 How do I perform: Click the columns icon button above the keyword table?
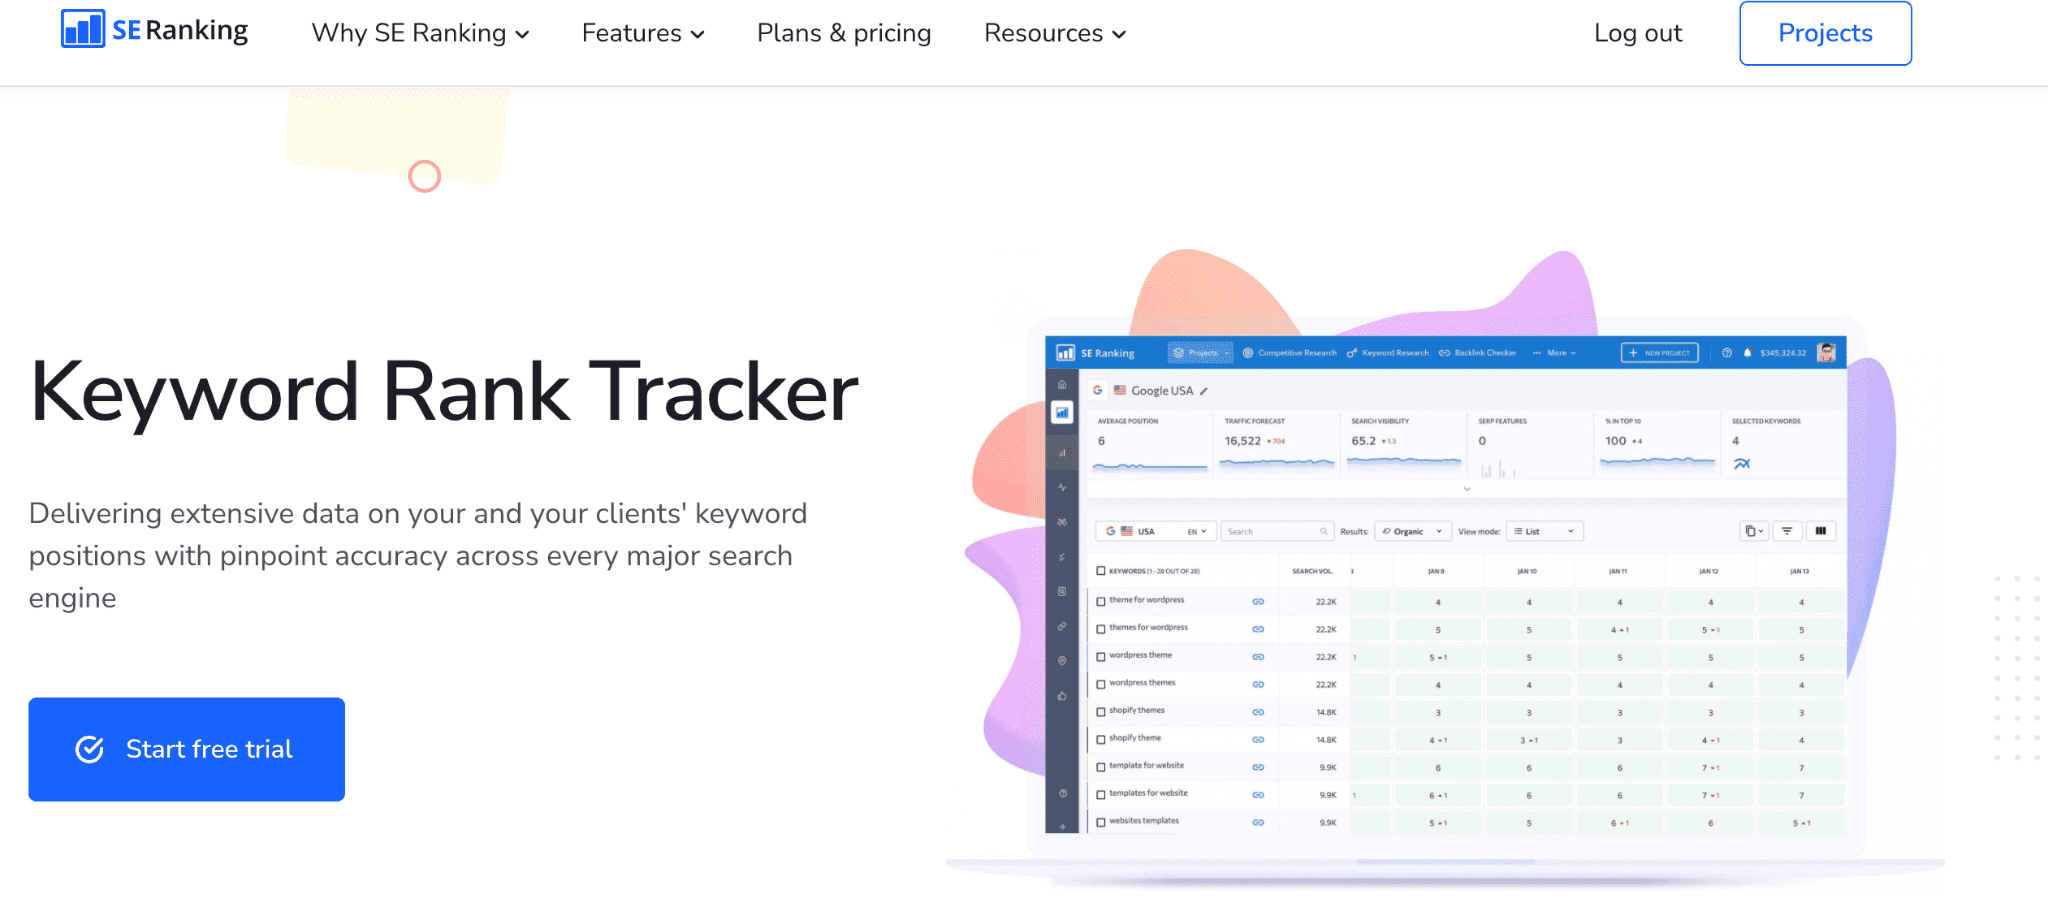click(1821, 531)
